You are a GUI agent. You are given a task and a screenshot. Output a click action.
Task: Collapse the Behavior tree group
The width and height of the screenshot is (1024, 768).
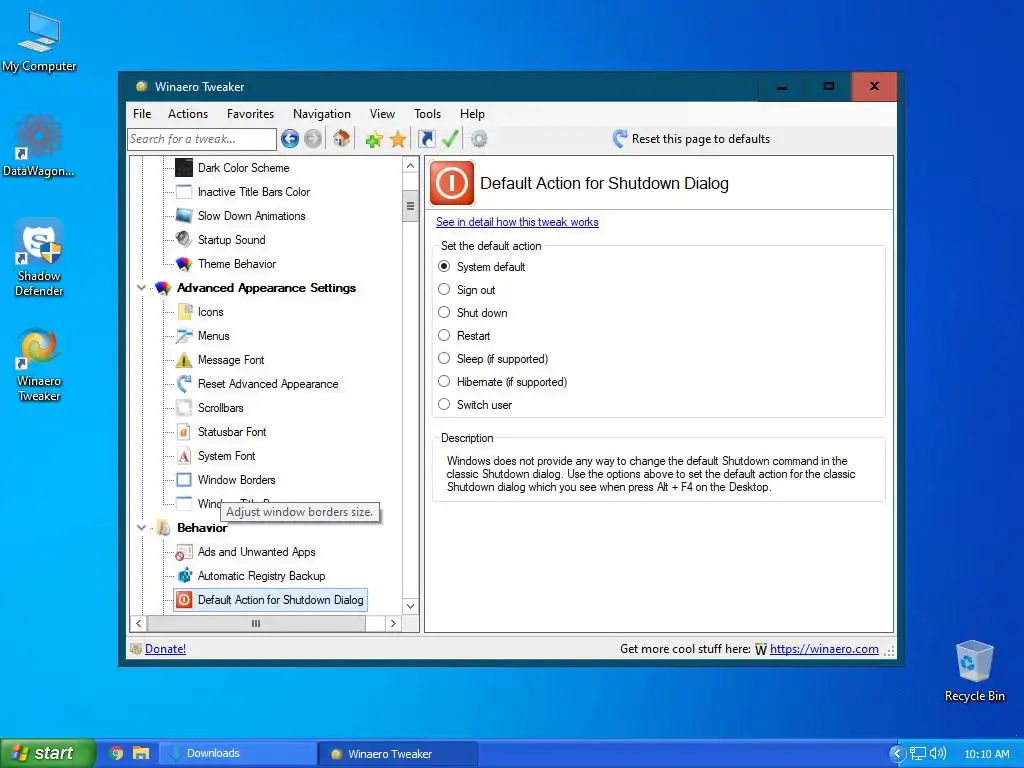(x=141, y=528)
